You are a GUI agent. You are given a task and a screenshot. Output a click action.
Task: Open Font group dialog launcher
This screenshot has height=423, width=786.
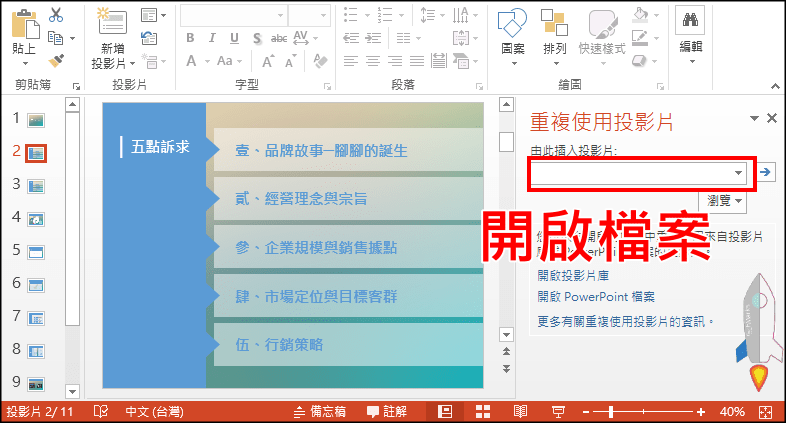327,86
